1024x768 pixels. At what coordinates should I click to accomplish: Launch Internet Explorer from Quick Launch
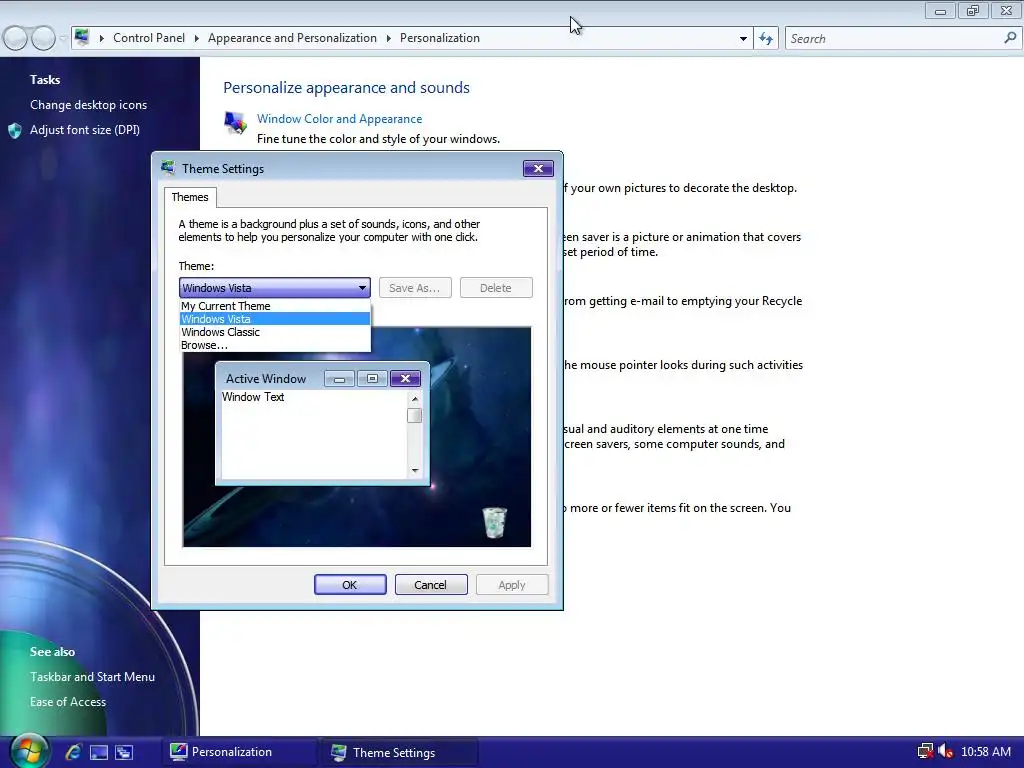point(73,752)
